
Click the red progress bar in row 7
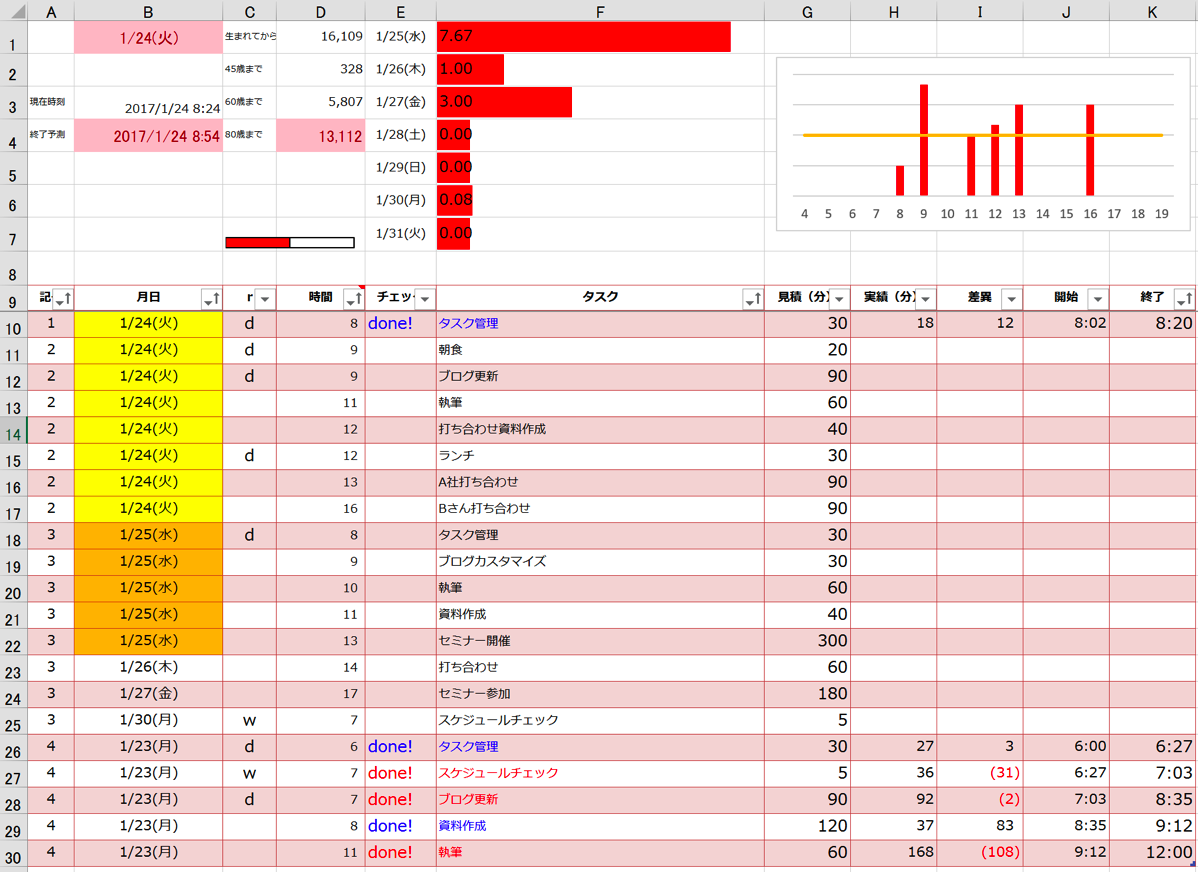(x=257, y=242)
